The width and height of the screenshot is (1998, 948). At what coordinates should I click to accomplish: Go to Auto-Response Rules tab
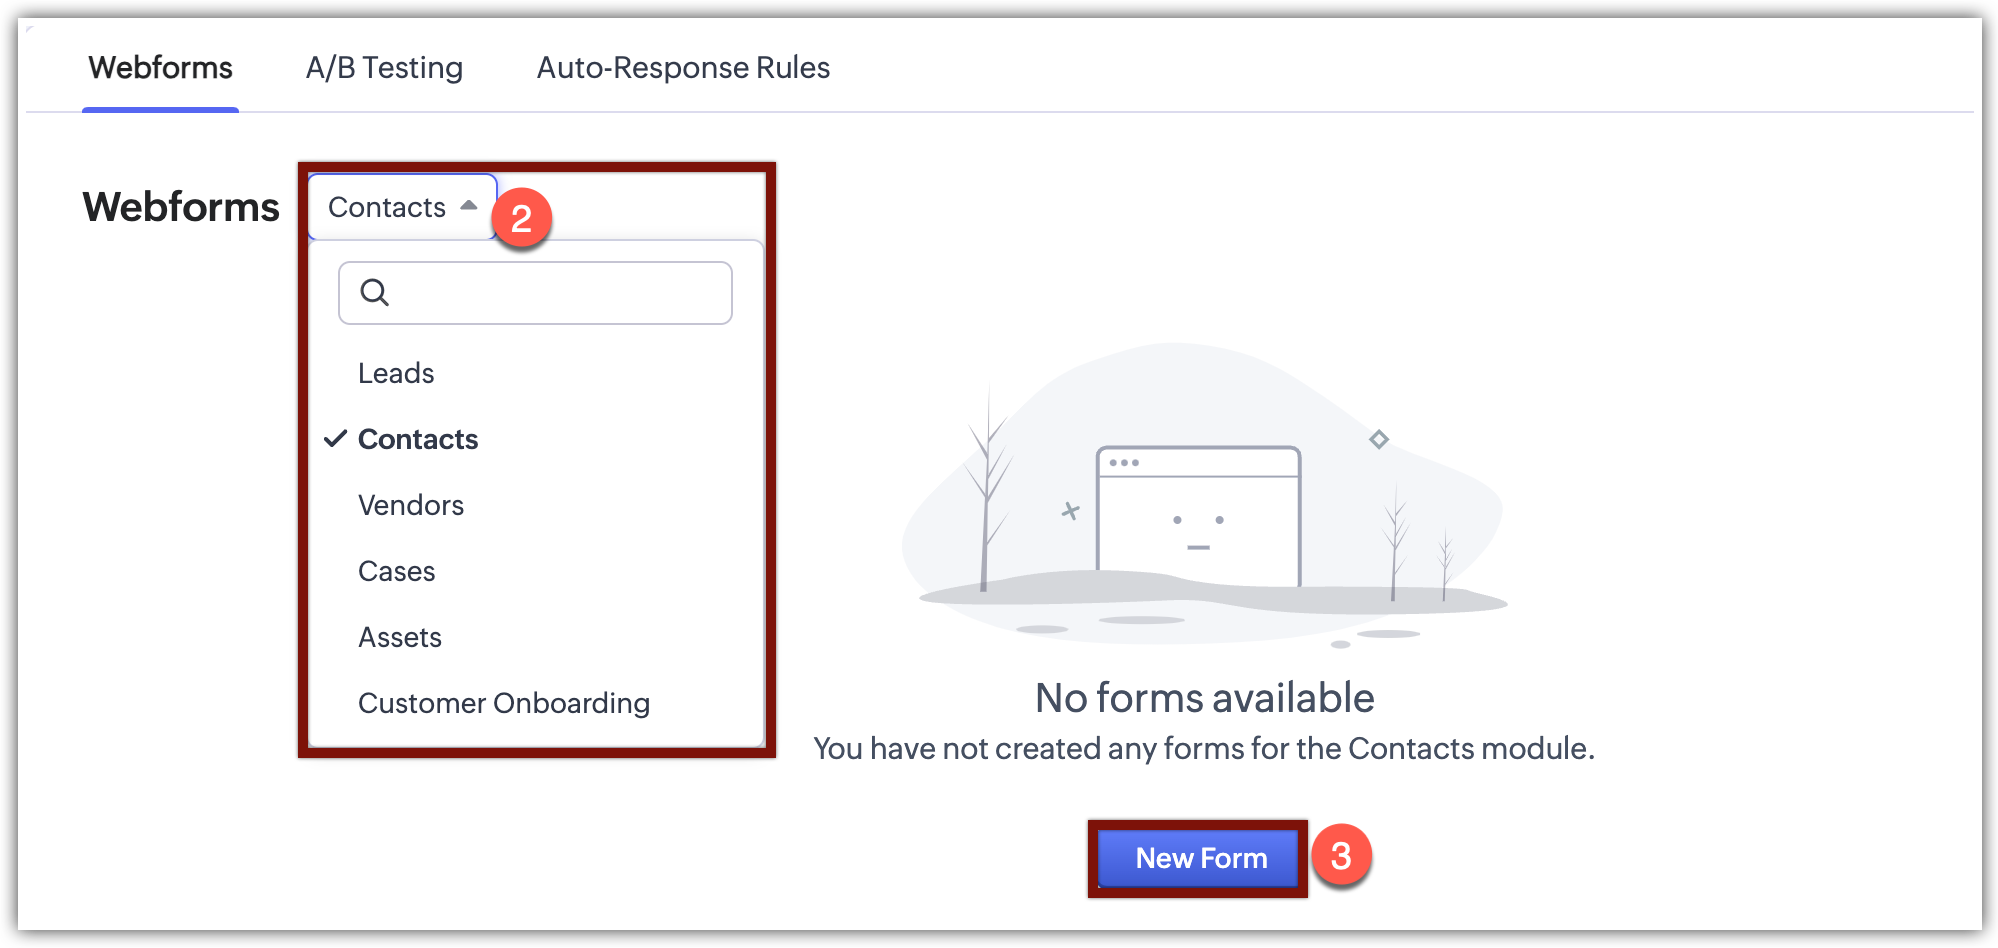(x=683, y=68)
